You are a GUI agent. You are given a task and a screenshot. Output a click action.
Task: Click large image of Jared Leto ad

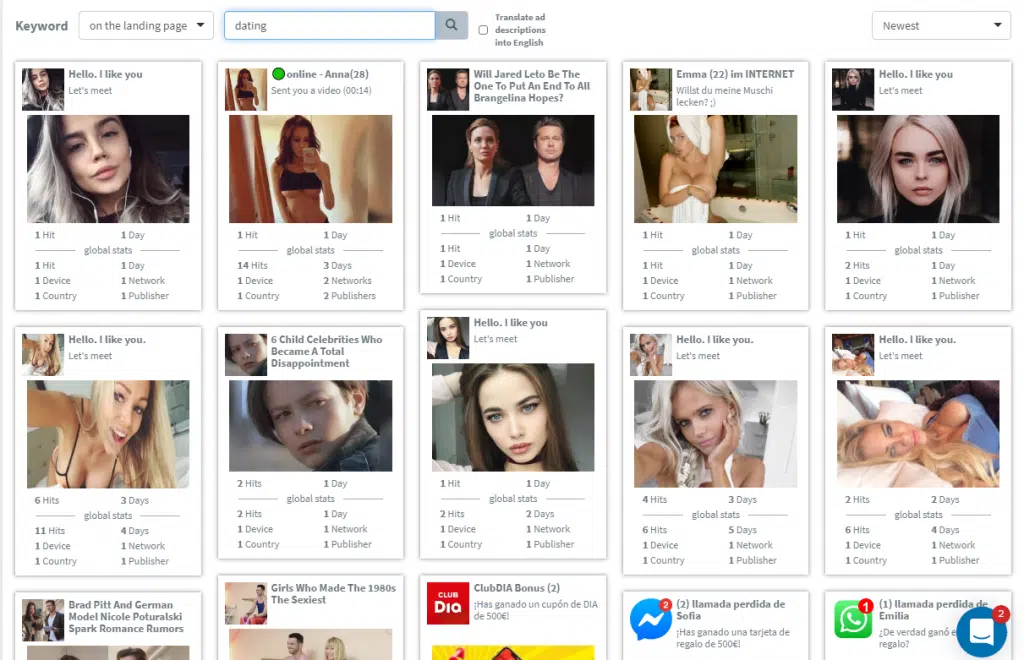pos(513,161)
